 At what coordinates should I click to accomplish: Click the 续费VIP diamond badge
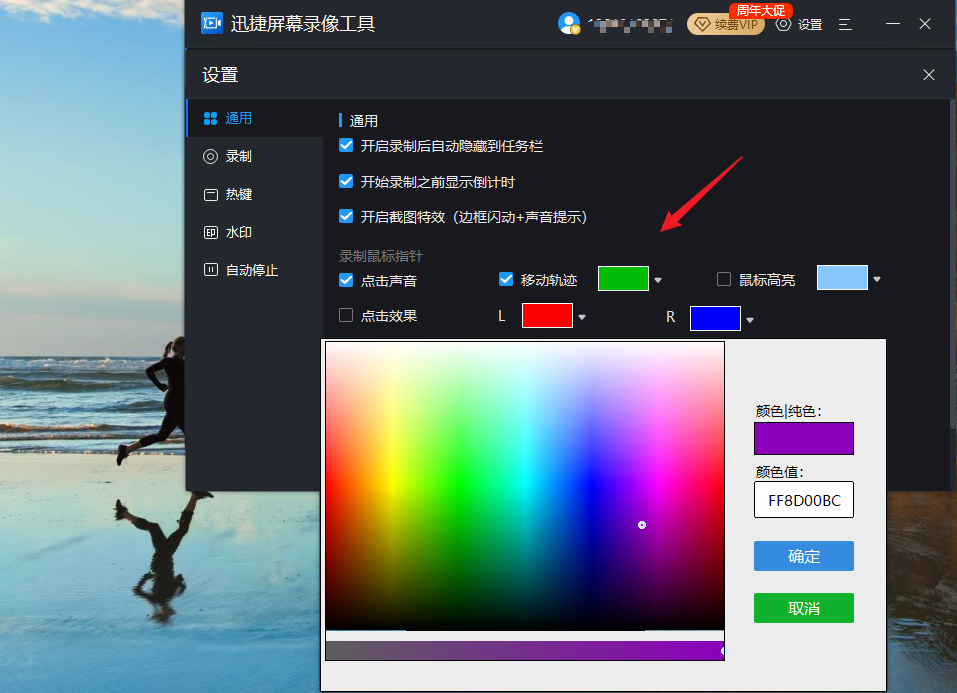pos(726,24)
